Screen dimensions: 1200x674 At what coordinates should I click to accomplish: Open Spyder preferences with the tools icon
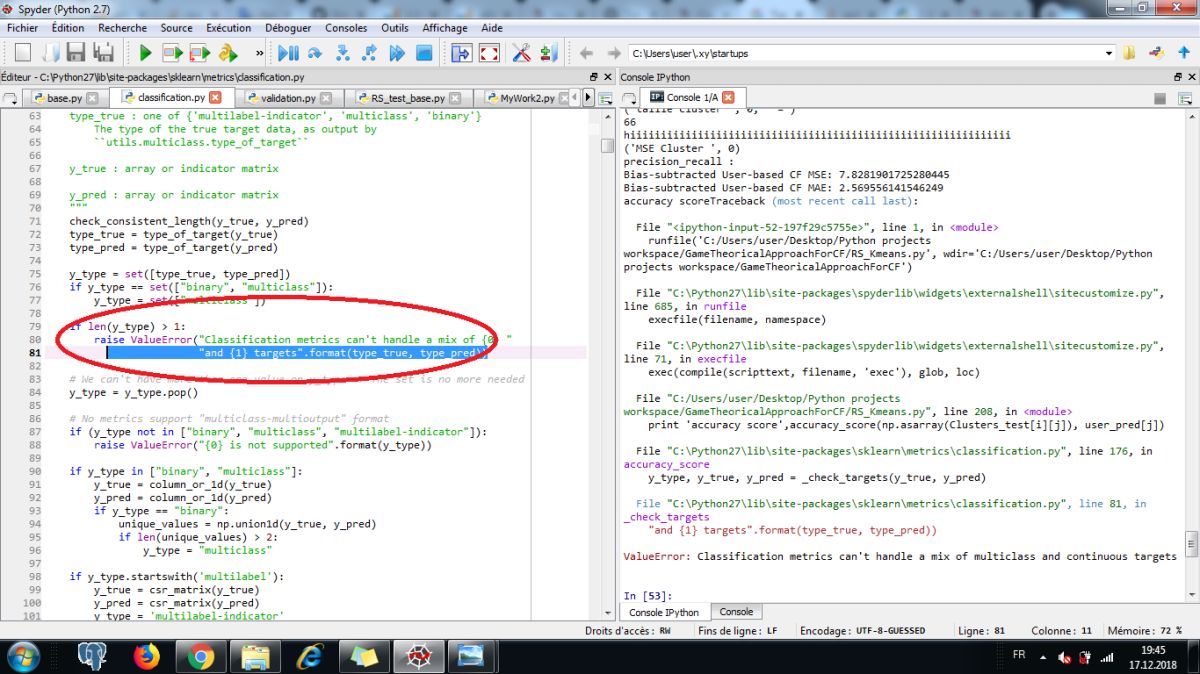tap(522, 52)
